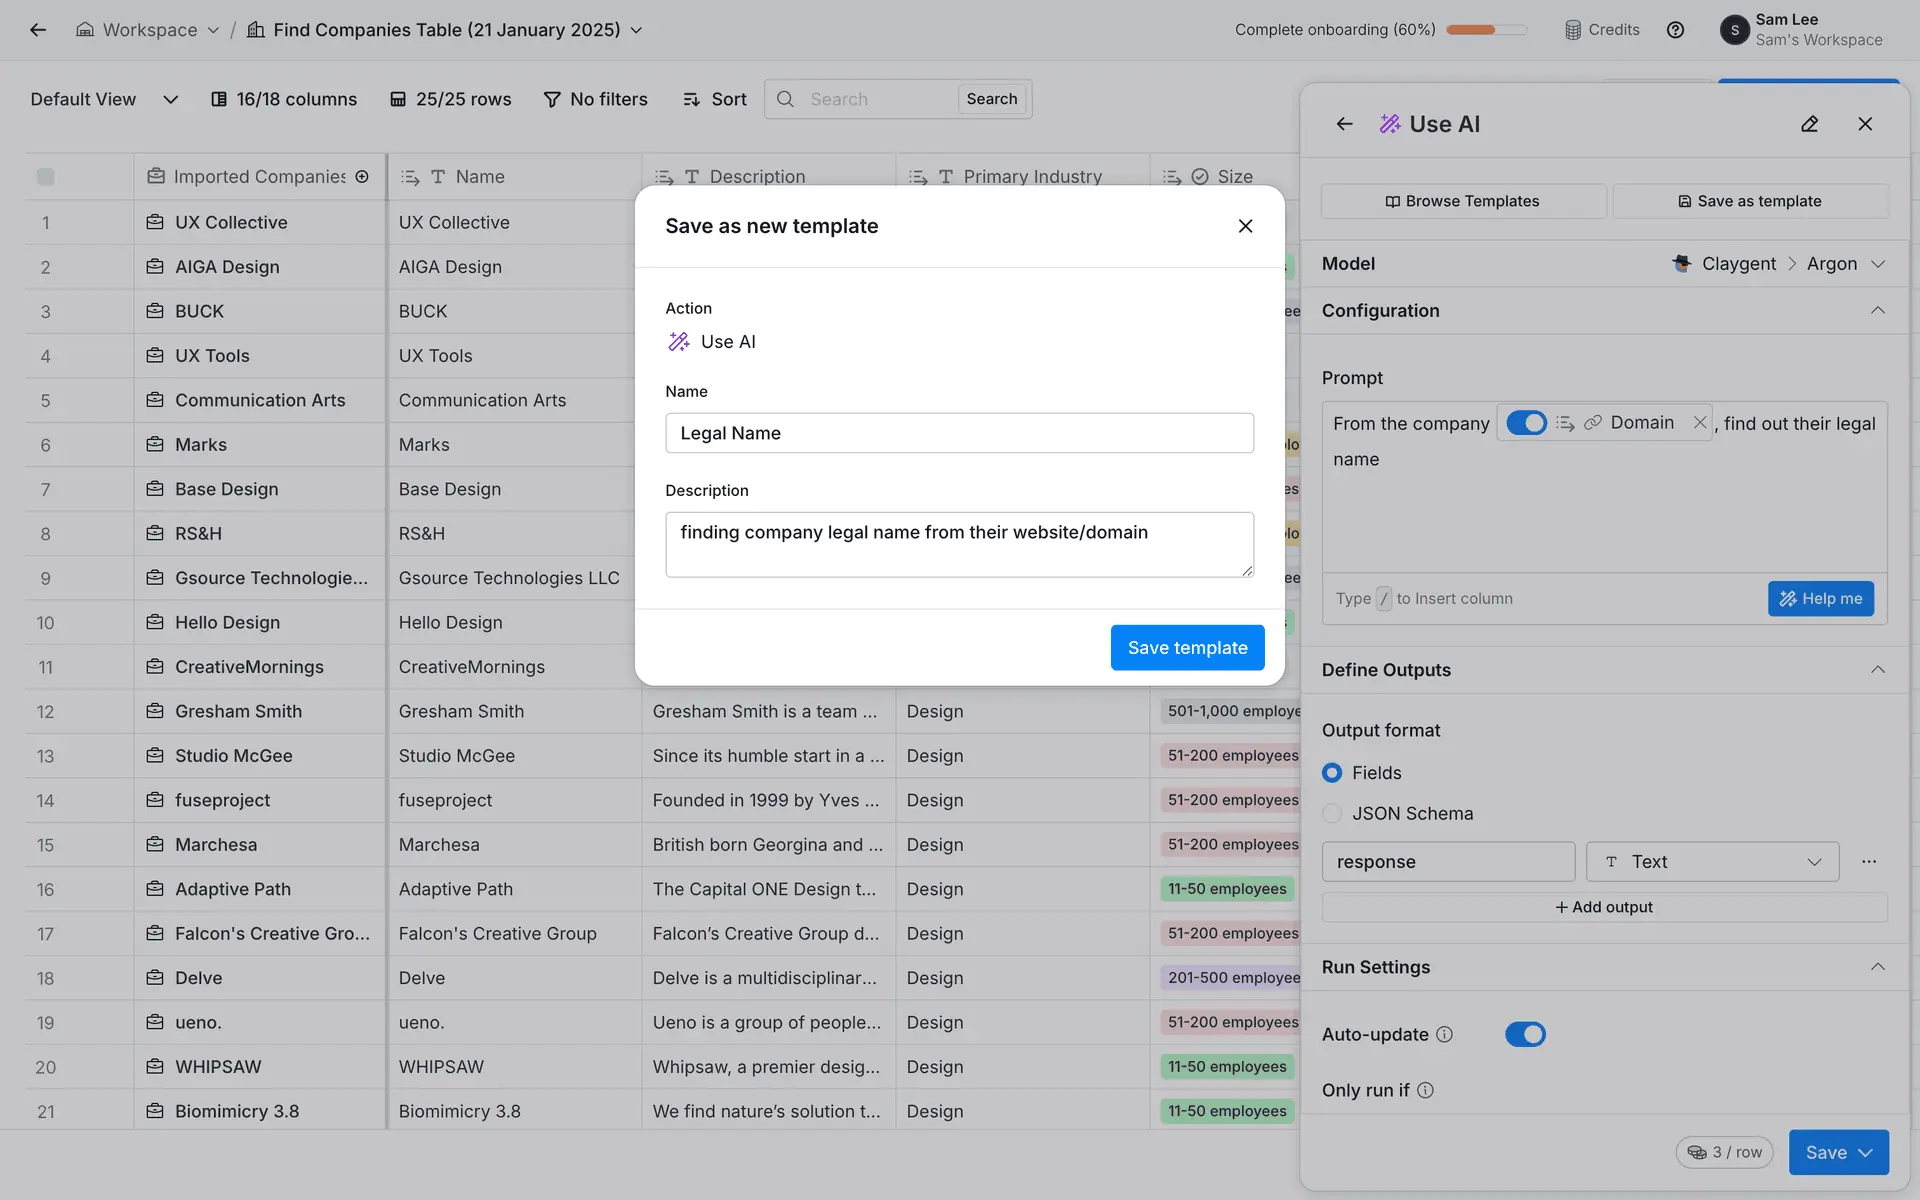Click the Only run if info icon
Image resolution: width=1920 pixels, height=1200 pixels.
(x=1425, y=1090)
